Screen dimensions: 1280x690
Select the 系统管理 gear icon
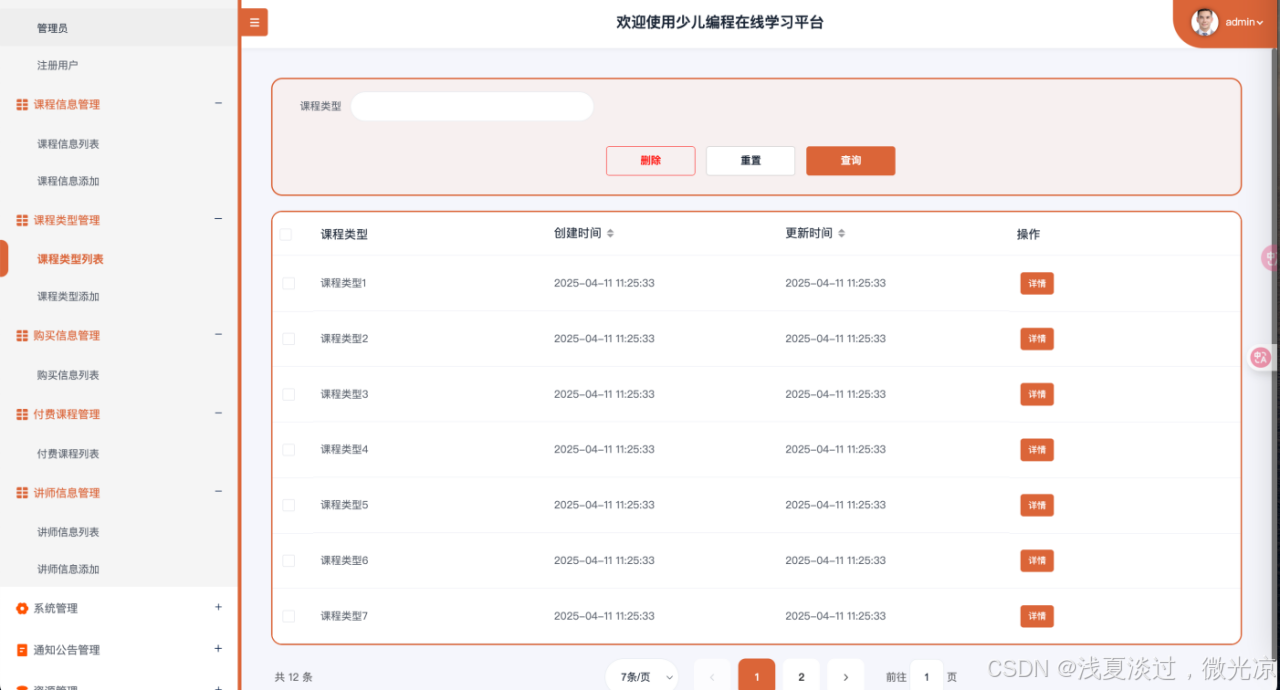click(23, 607)
